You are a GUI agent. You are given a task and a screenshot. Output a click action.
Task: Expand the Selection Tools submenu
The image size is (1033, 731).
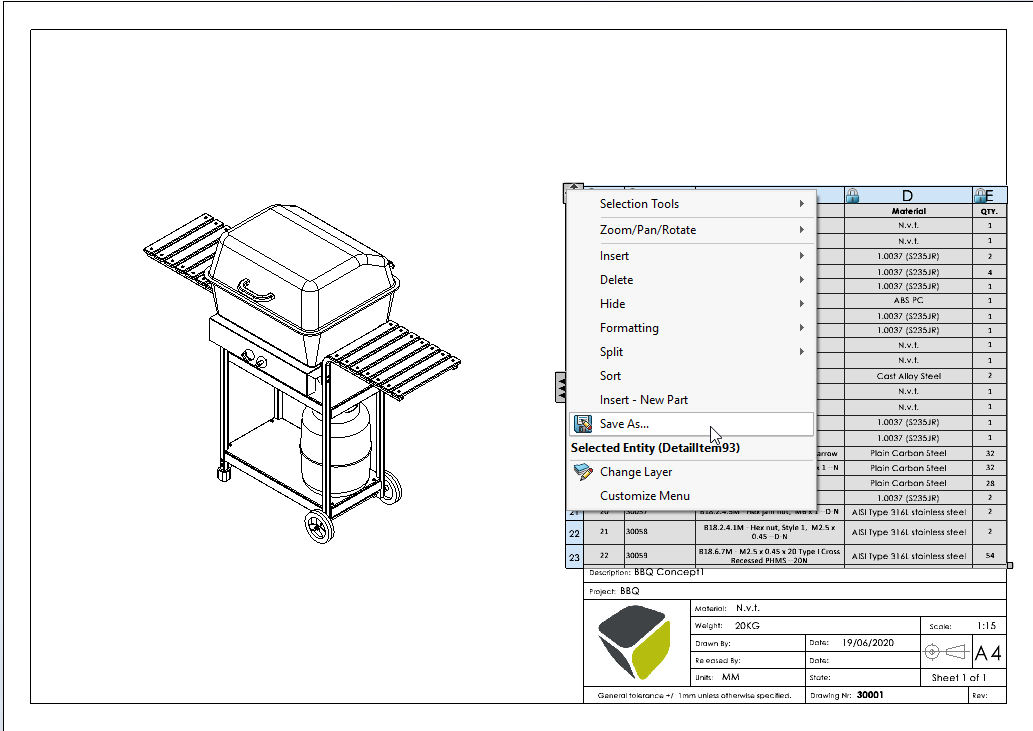(640, 203)
